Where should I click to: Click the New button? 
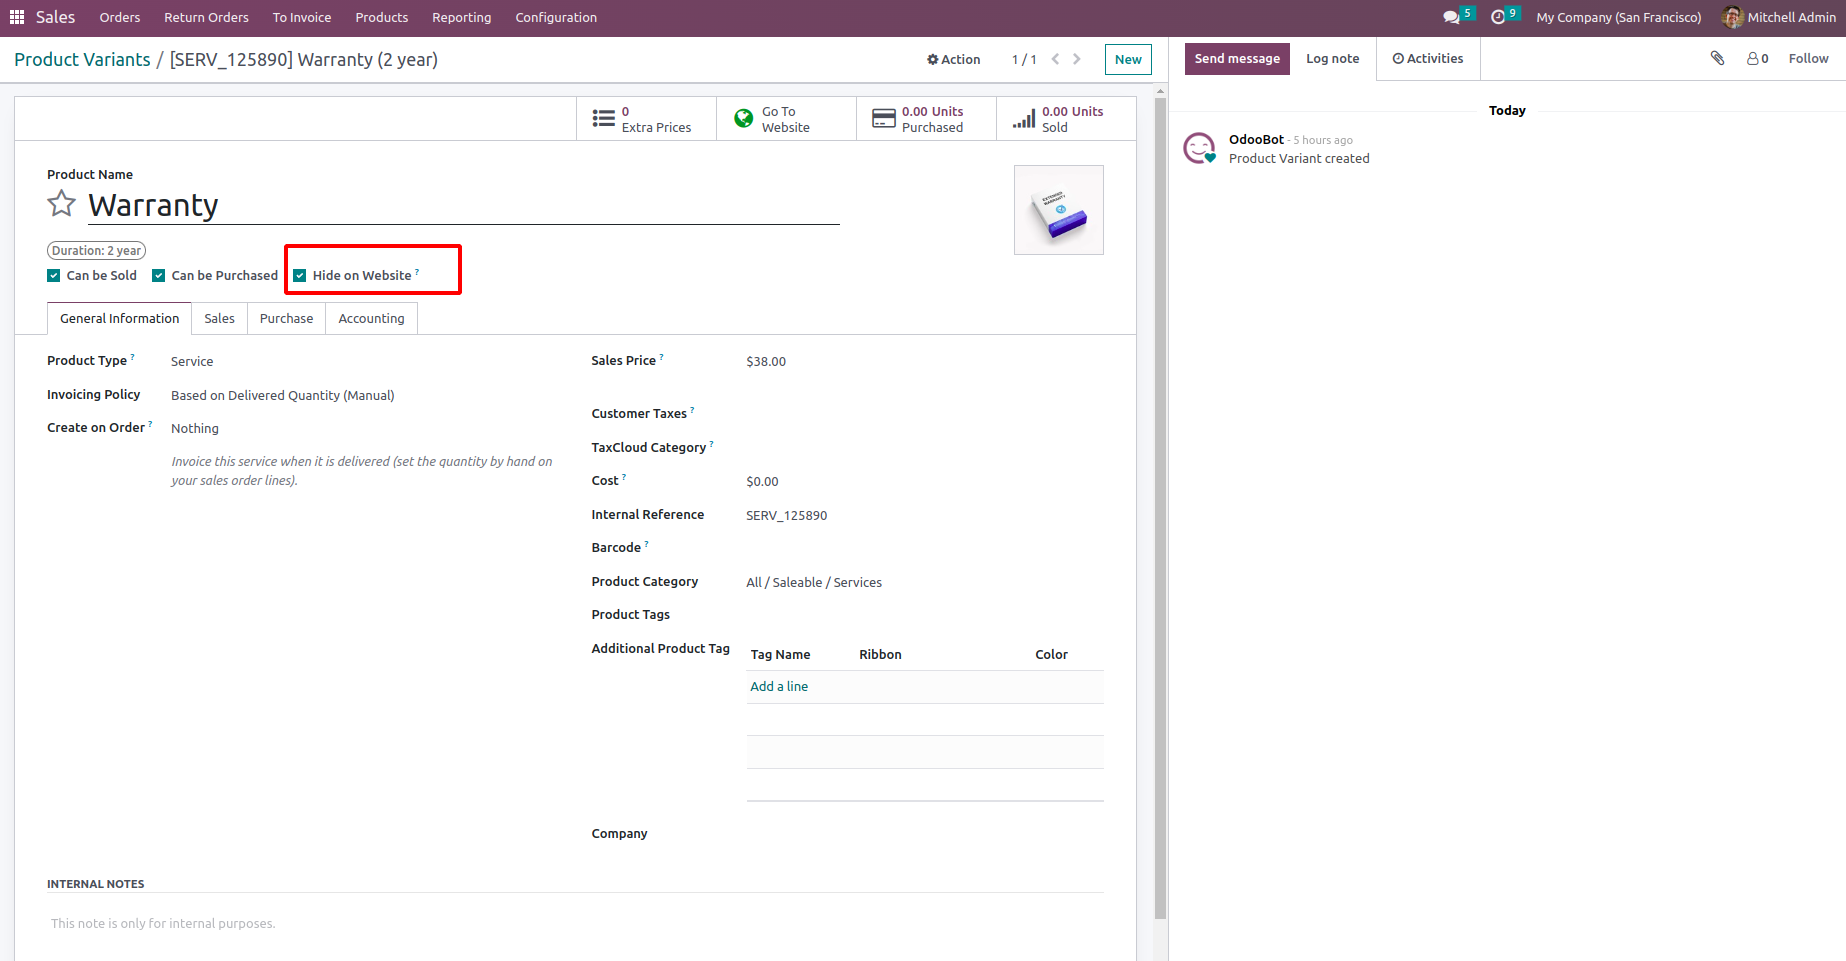[x=1128, y=59]
